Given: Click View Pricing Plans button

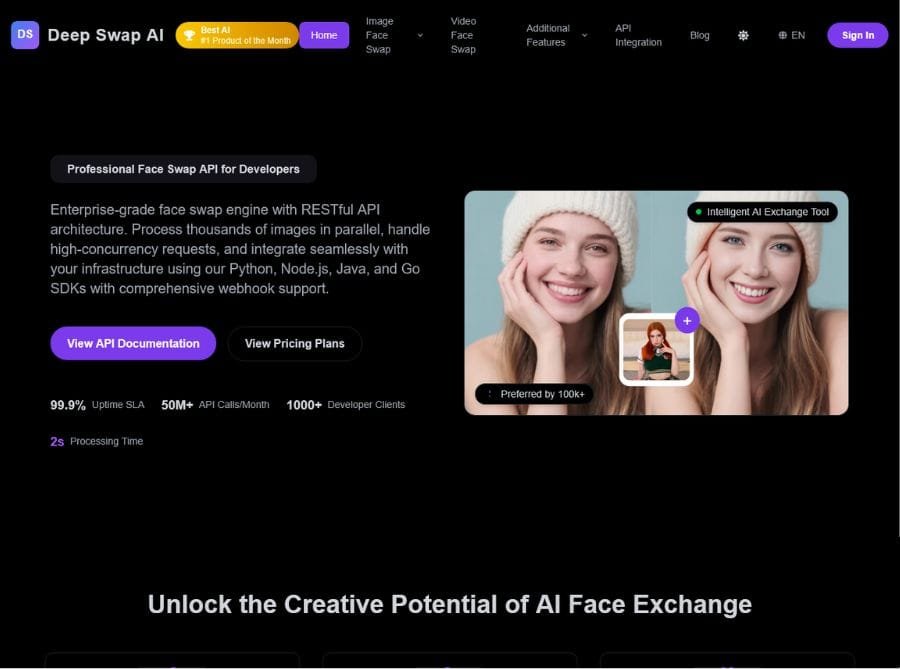Looking at the screenshot, I should pyautogui.click(x=294, y=343).
